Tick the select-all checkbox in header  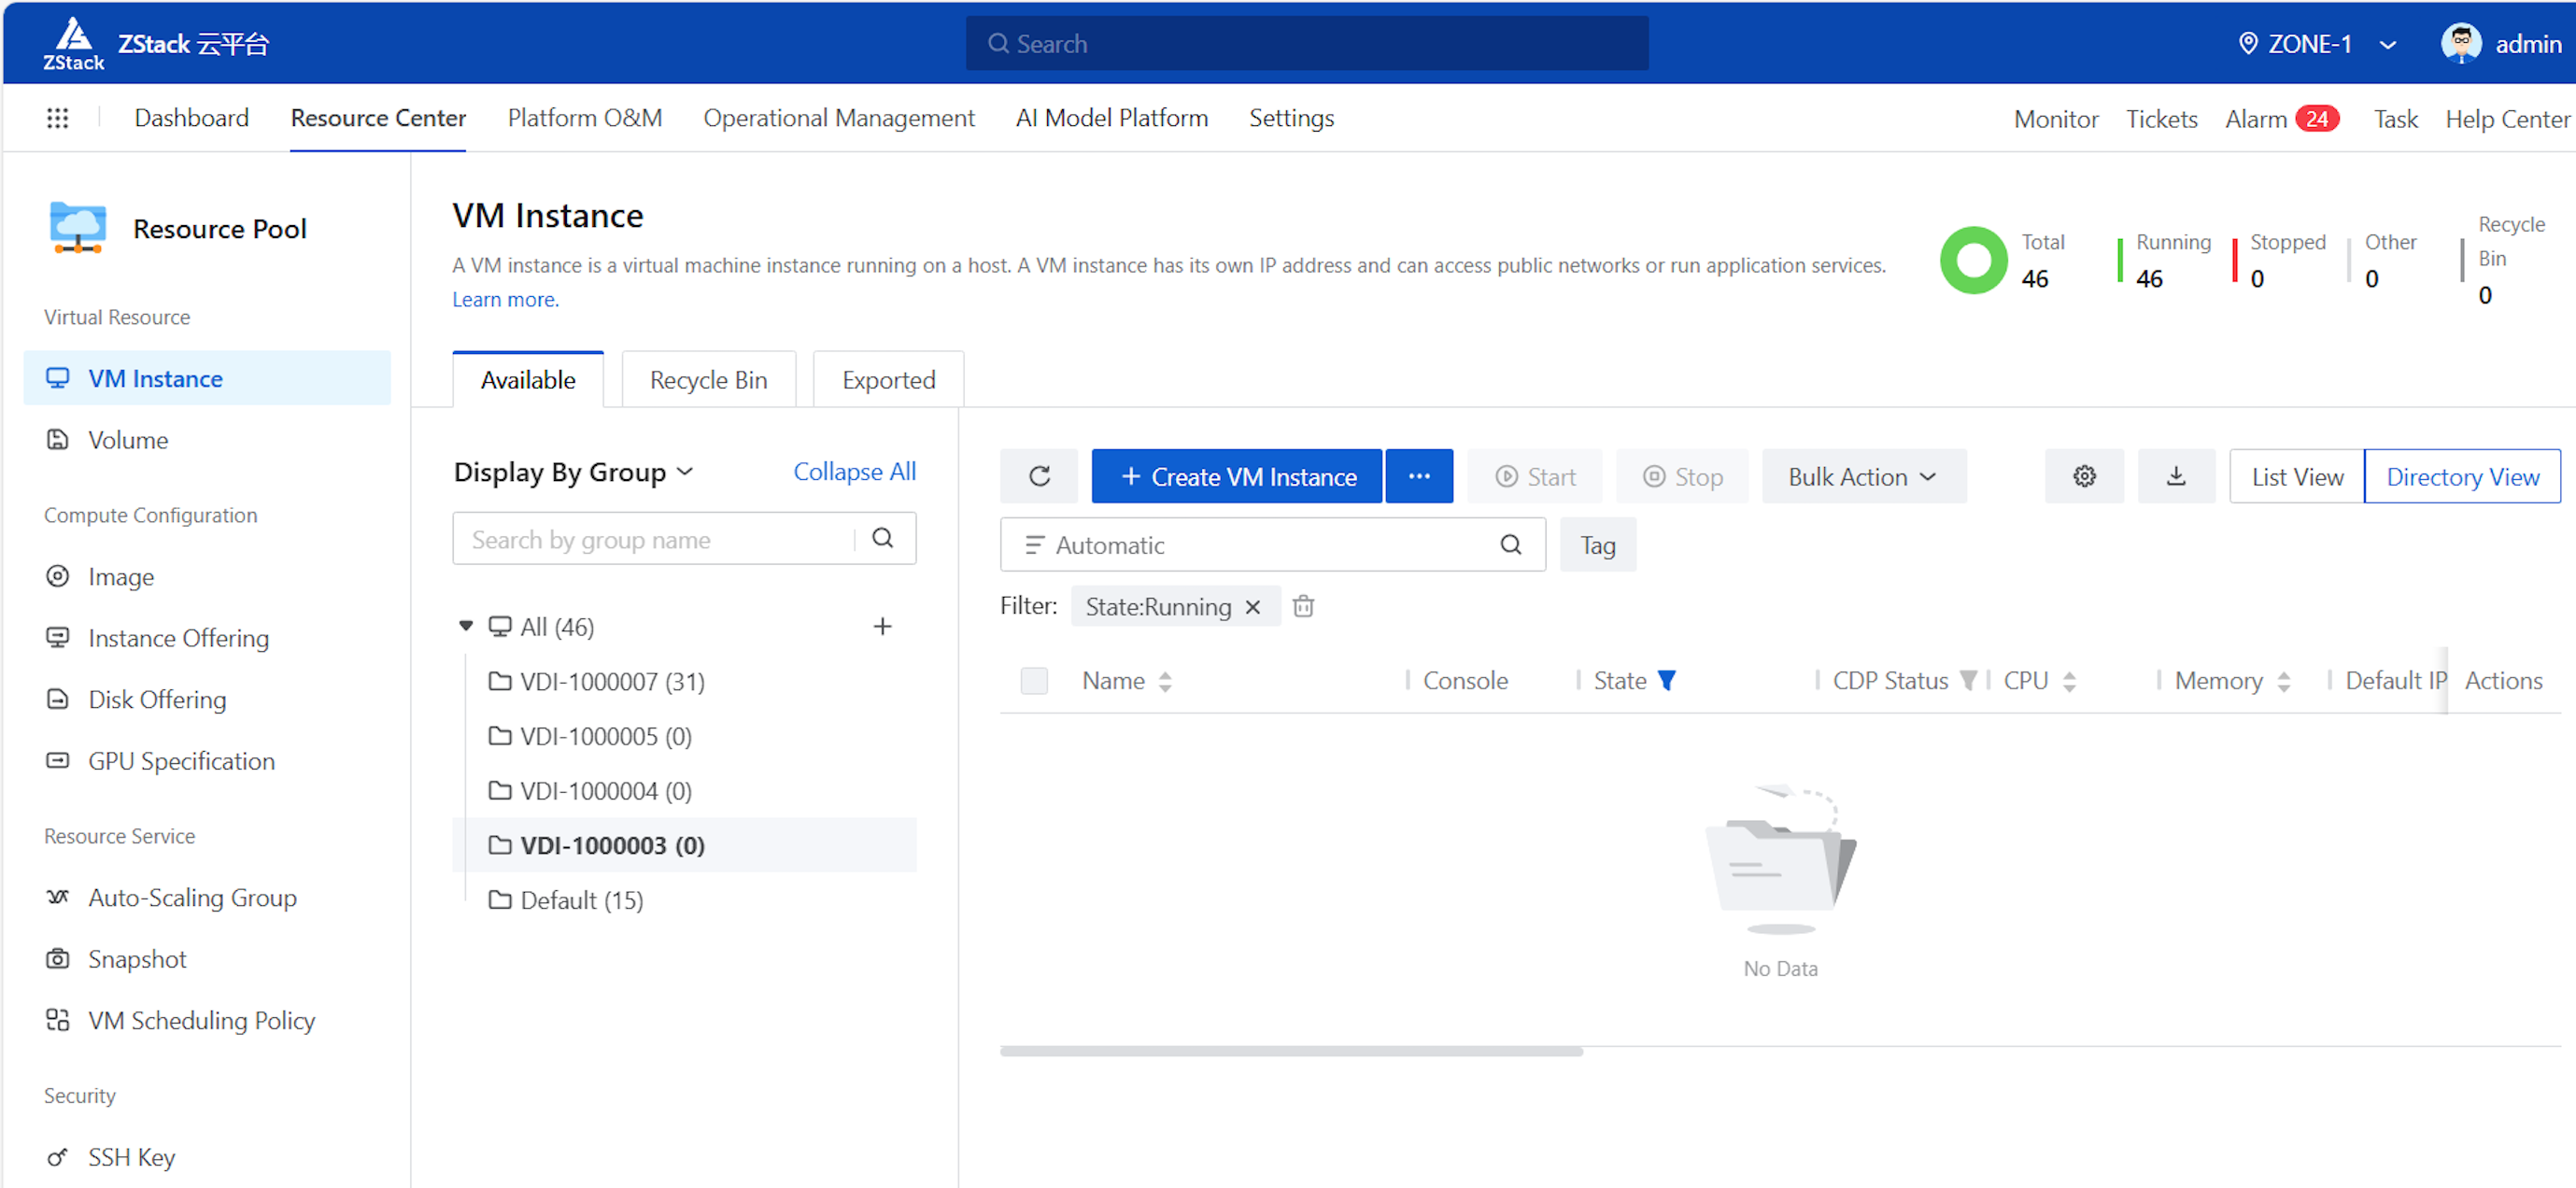point(1033,680)
